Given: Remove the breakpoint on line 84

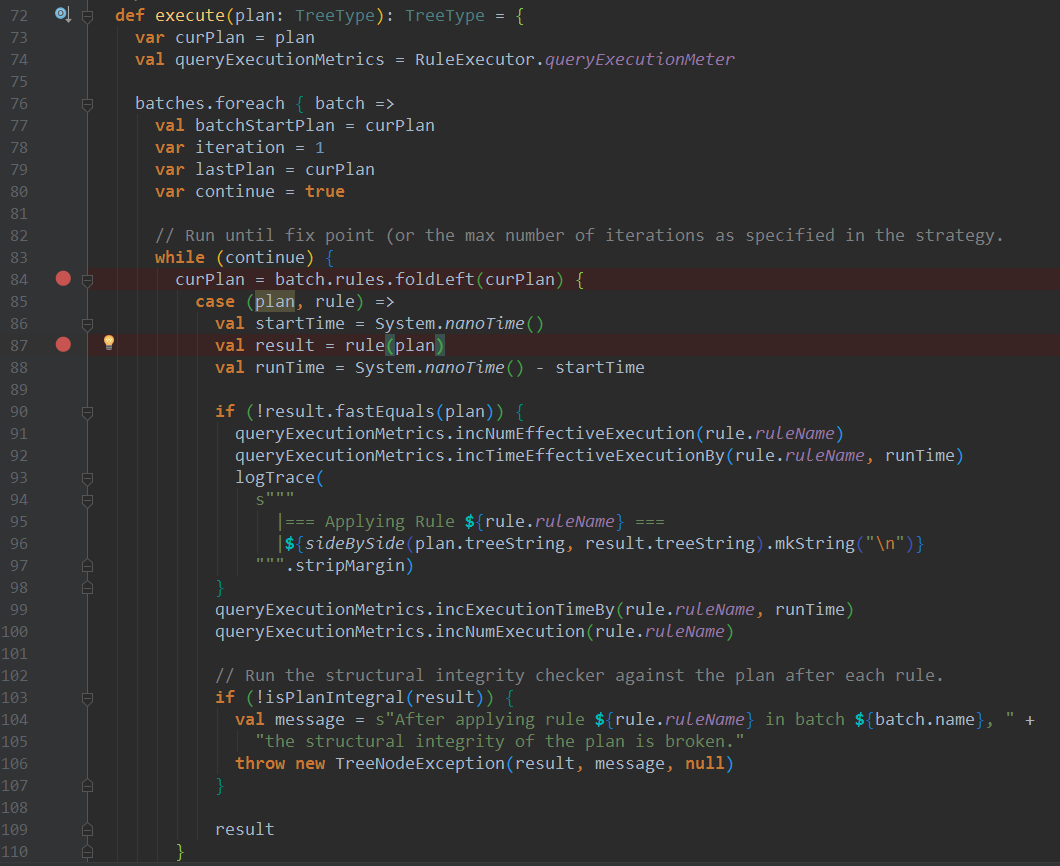Looking at the screenshot, I should [63, 279].
